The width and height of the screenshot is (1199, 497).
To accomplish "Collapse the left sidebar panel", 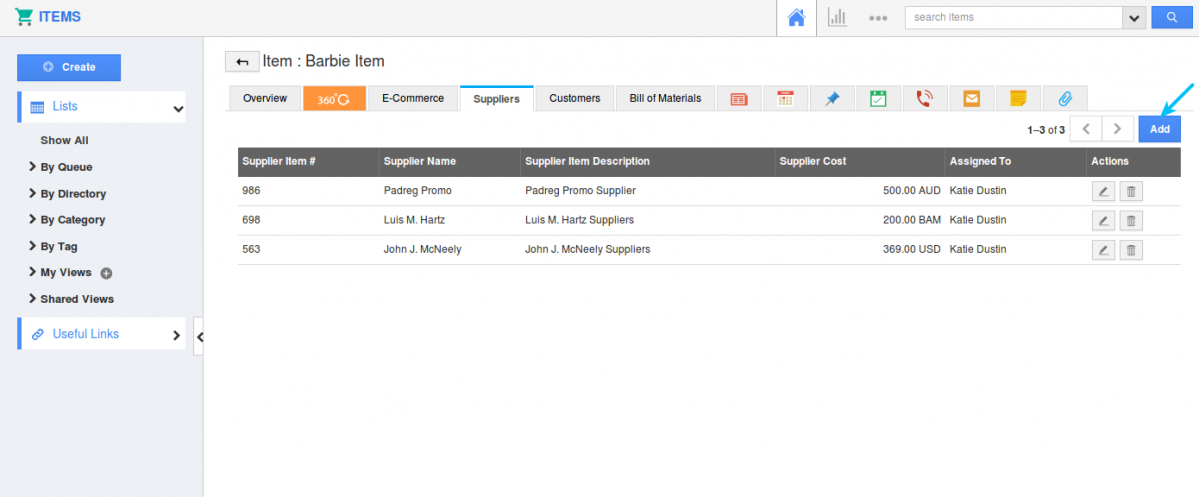I will coord(199,336).
